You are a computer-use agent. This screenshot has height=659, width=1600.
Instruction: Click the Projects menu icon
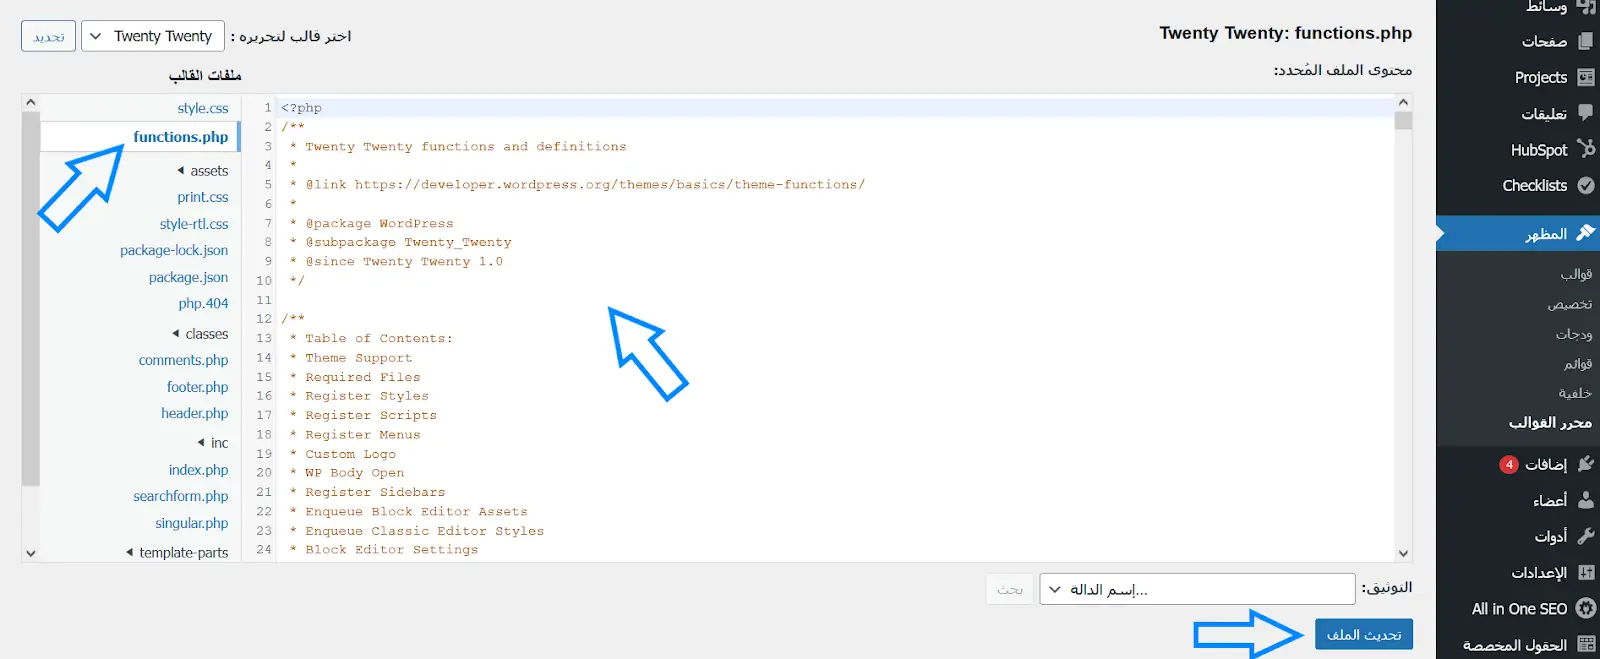(1586, 77)
